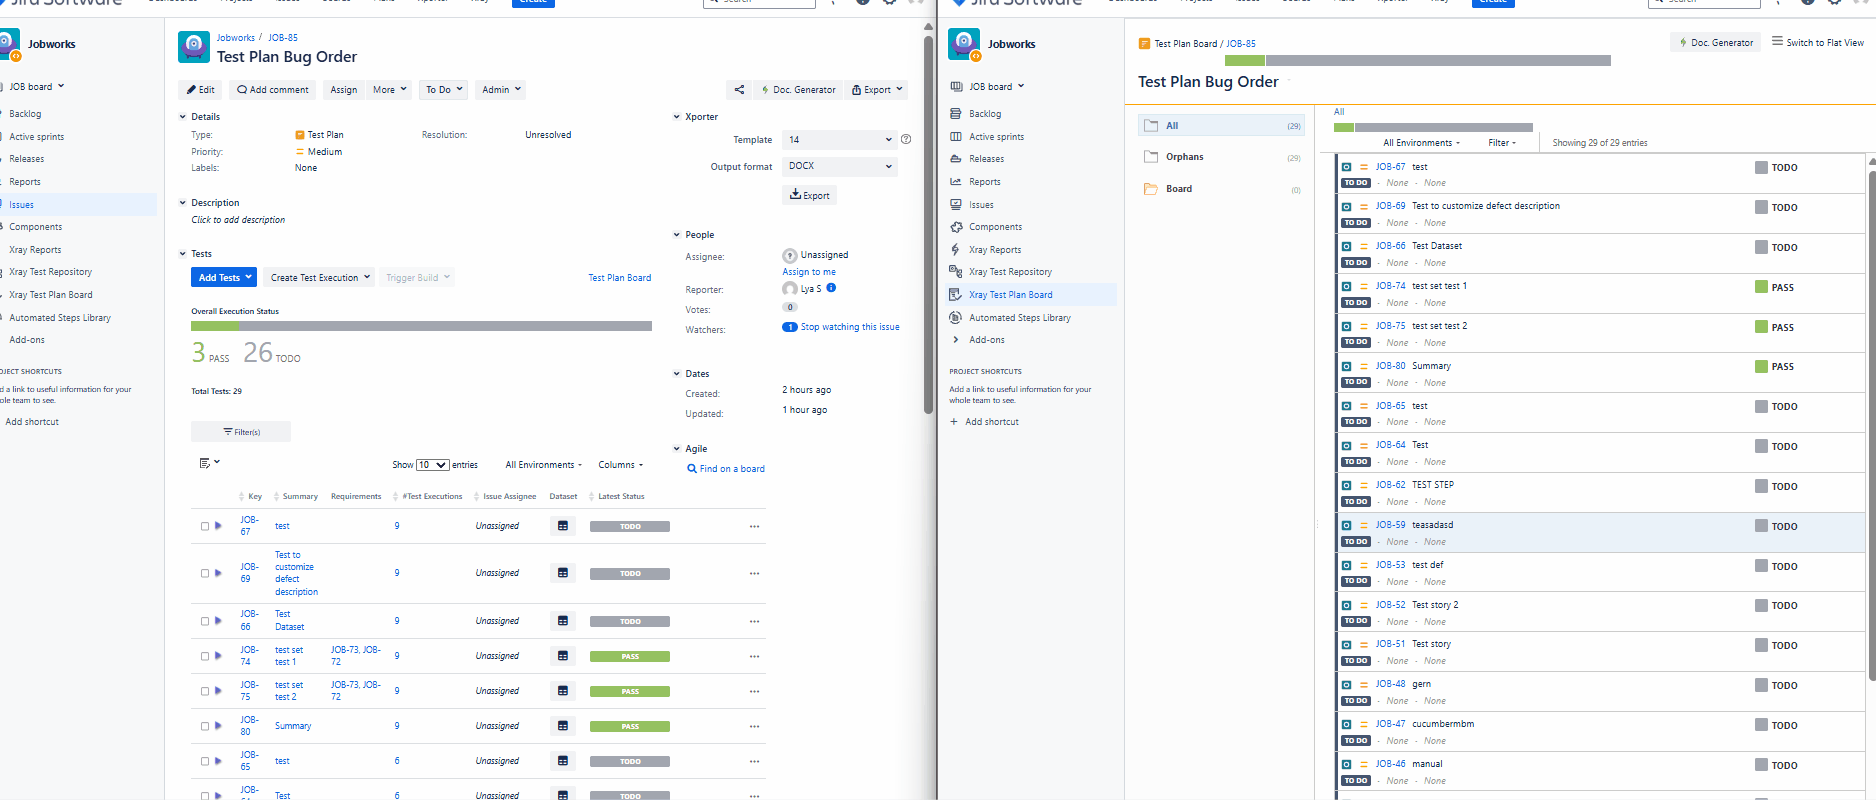1876x800 pixels.
Task: Click the info icon next to Lya S
Action: pos(831,288)
